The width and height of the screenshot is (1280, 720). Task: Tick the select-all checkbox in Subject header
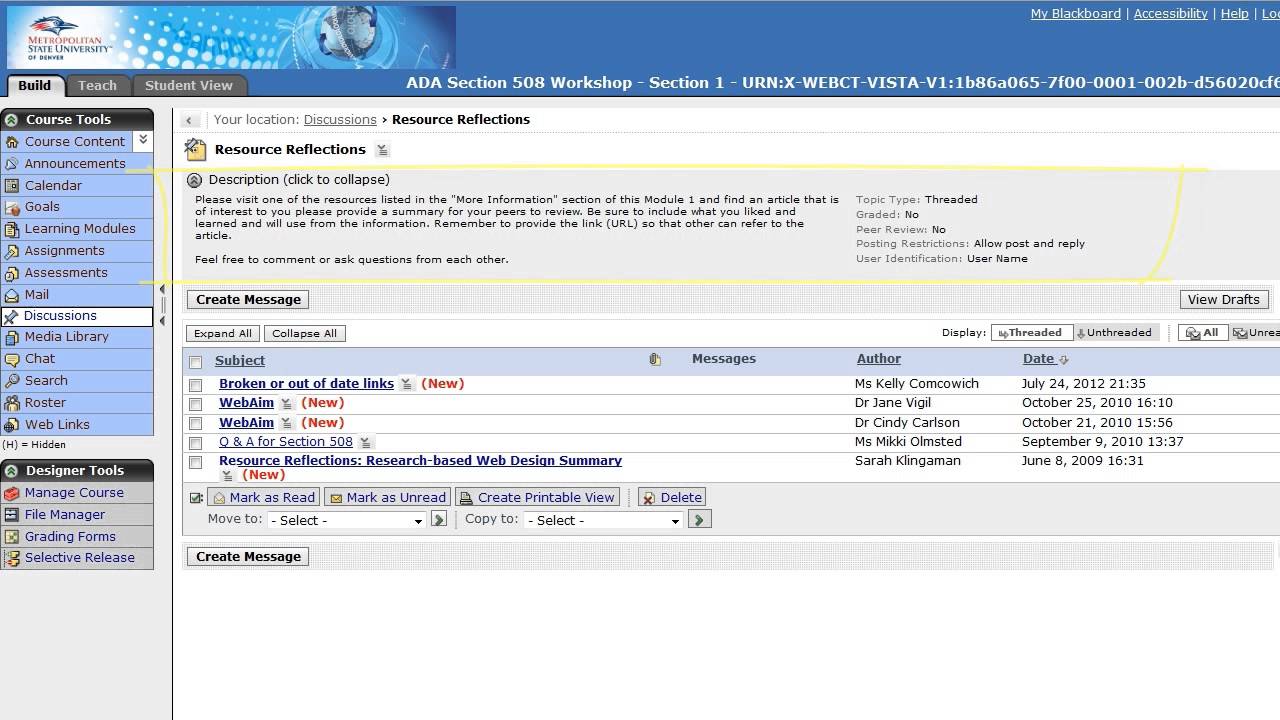tap(196, 362)
